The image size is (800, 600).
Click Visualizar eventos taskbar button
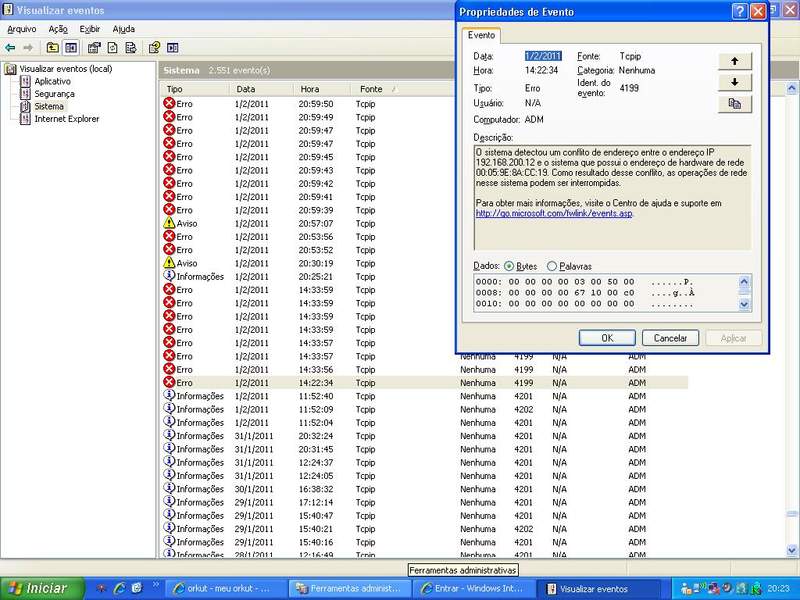pyautogui.click(x=597, y=588)
